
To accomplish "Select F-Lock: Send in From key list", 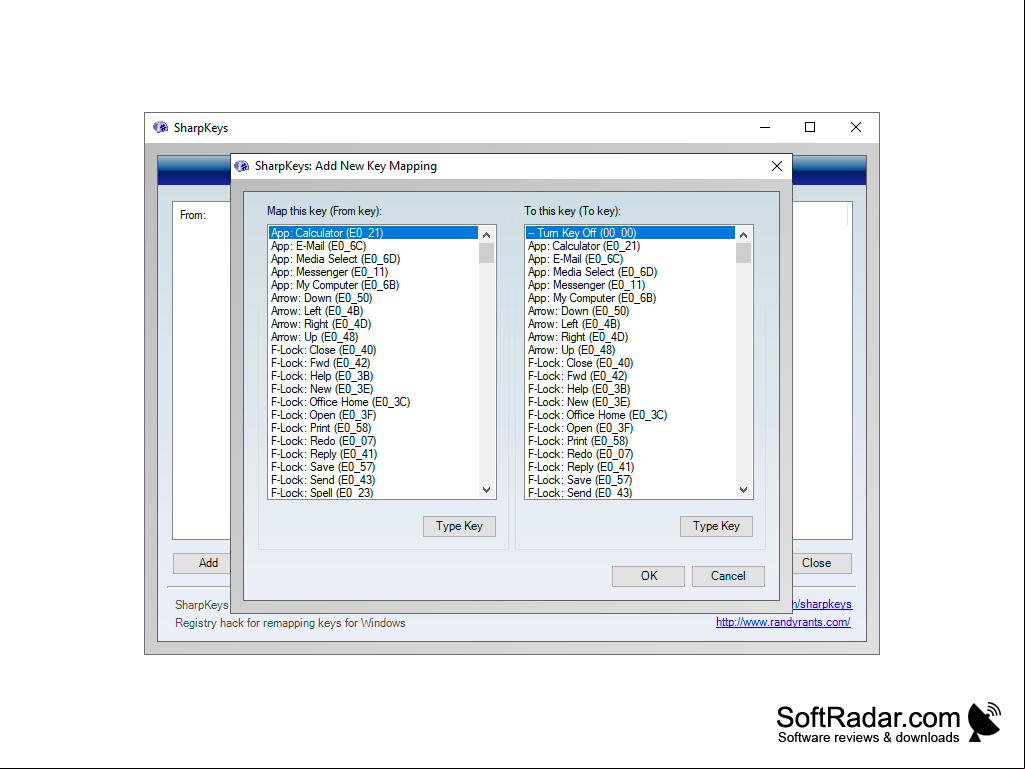I will [373, 480].
